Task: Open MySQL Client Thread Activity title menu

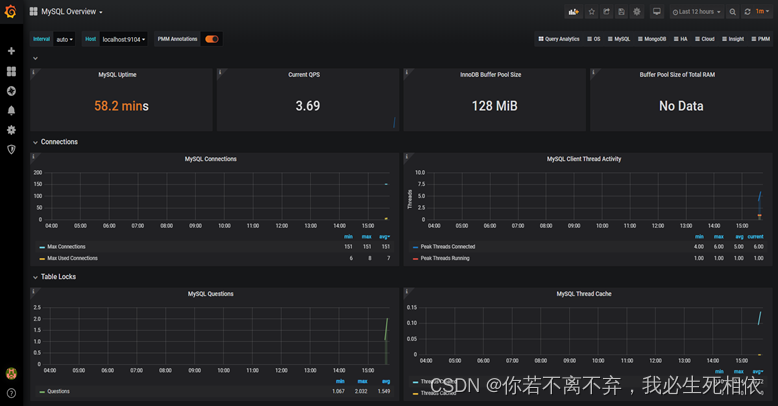Action: pos(584,159)
